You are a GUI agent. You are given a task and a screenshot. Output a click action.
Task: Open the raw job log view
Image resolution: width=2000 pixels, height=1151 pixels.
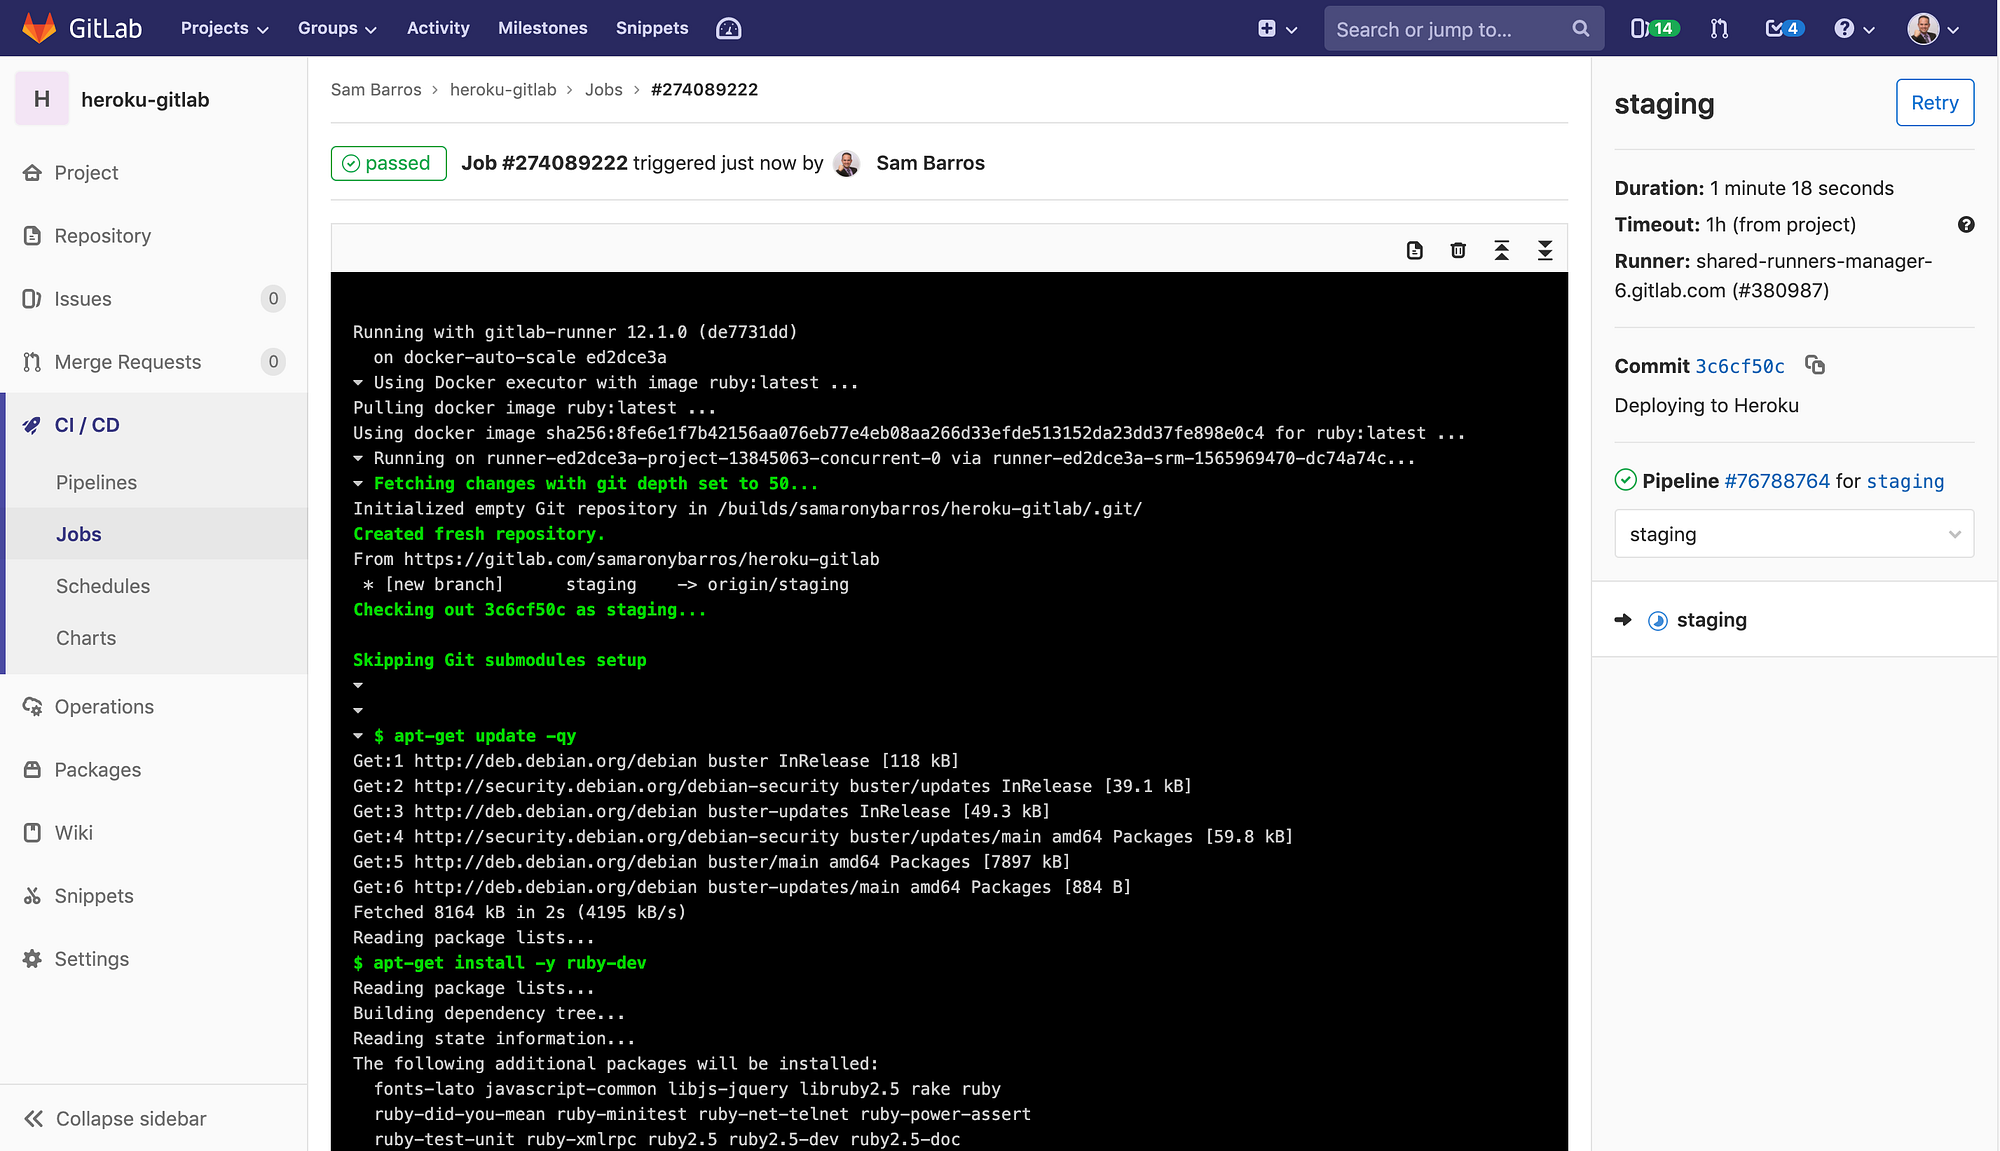click(1414, 250)
